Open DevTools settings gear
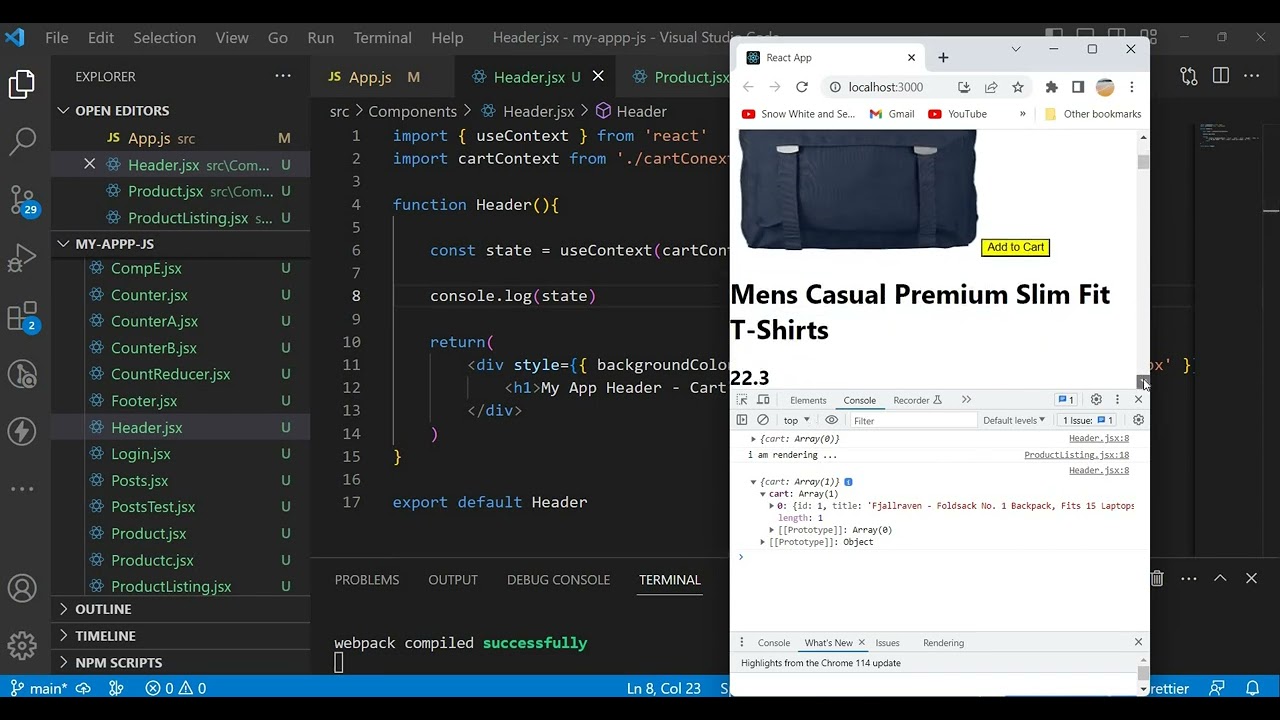 point(1096,400)
